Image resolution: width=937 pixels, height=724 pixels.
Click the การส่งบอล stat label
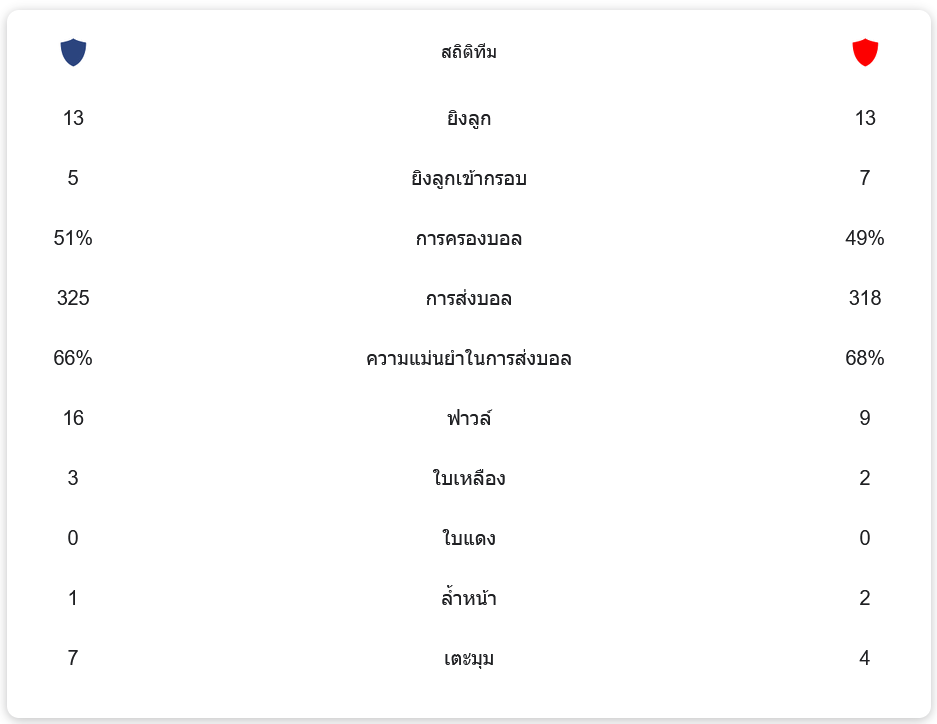468,299
